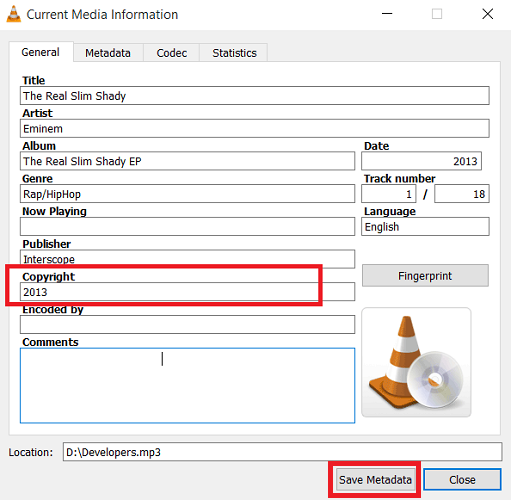This screenshot has height=500, width=511.
Task: Click the Artist label text
Action: 37,113
